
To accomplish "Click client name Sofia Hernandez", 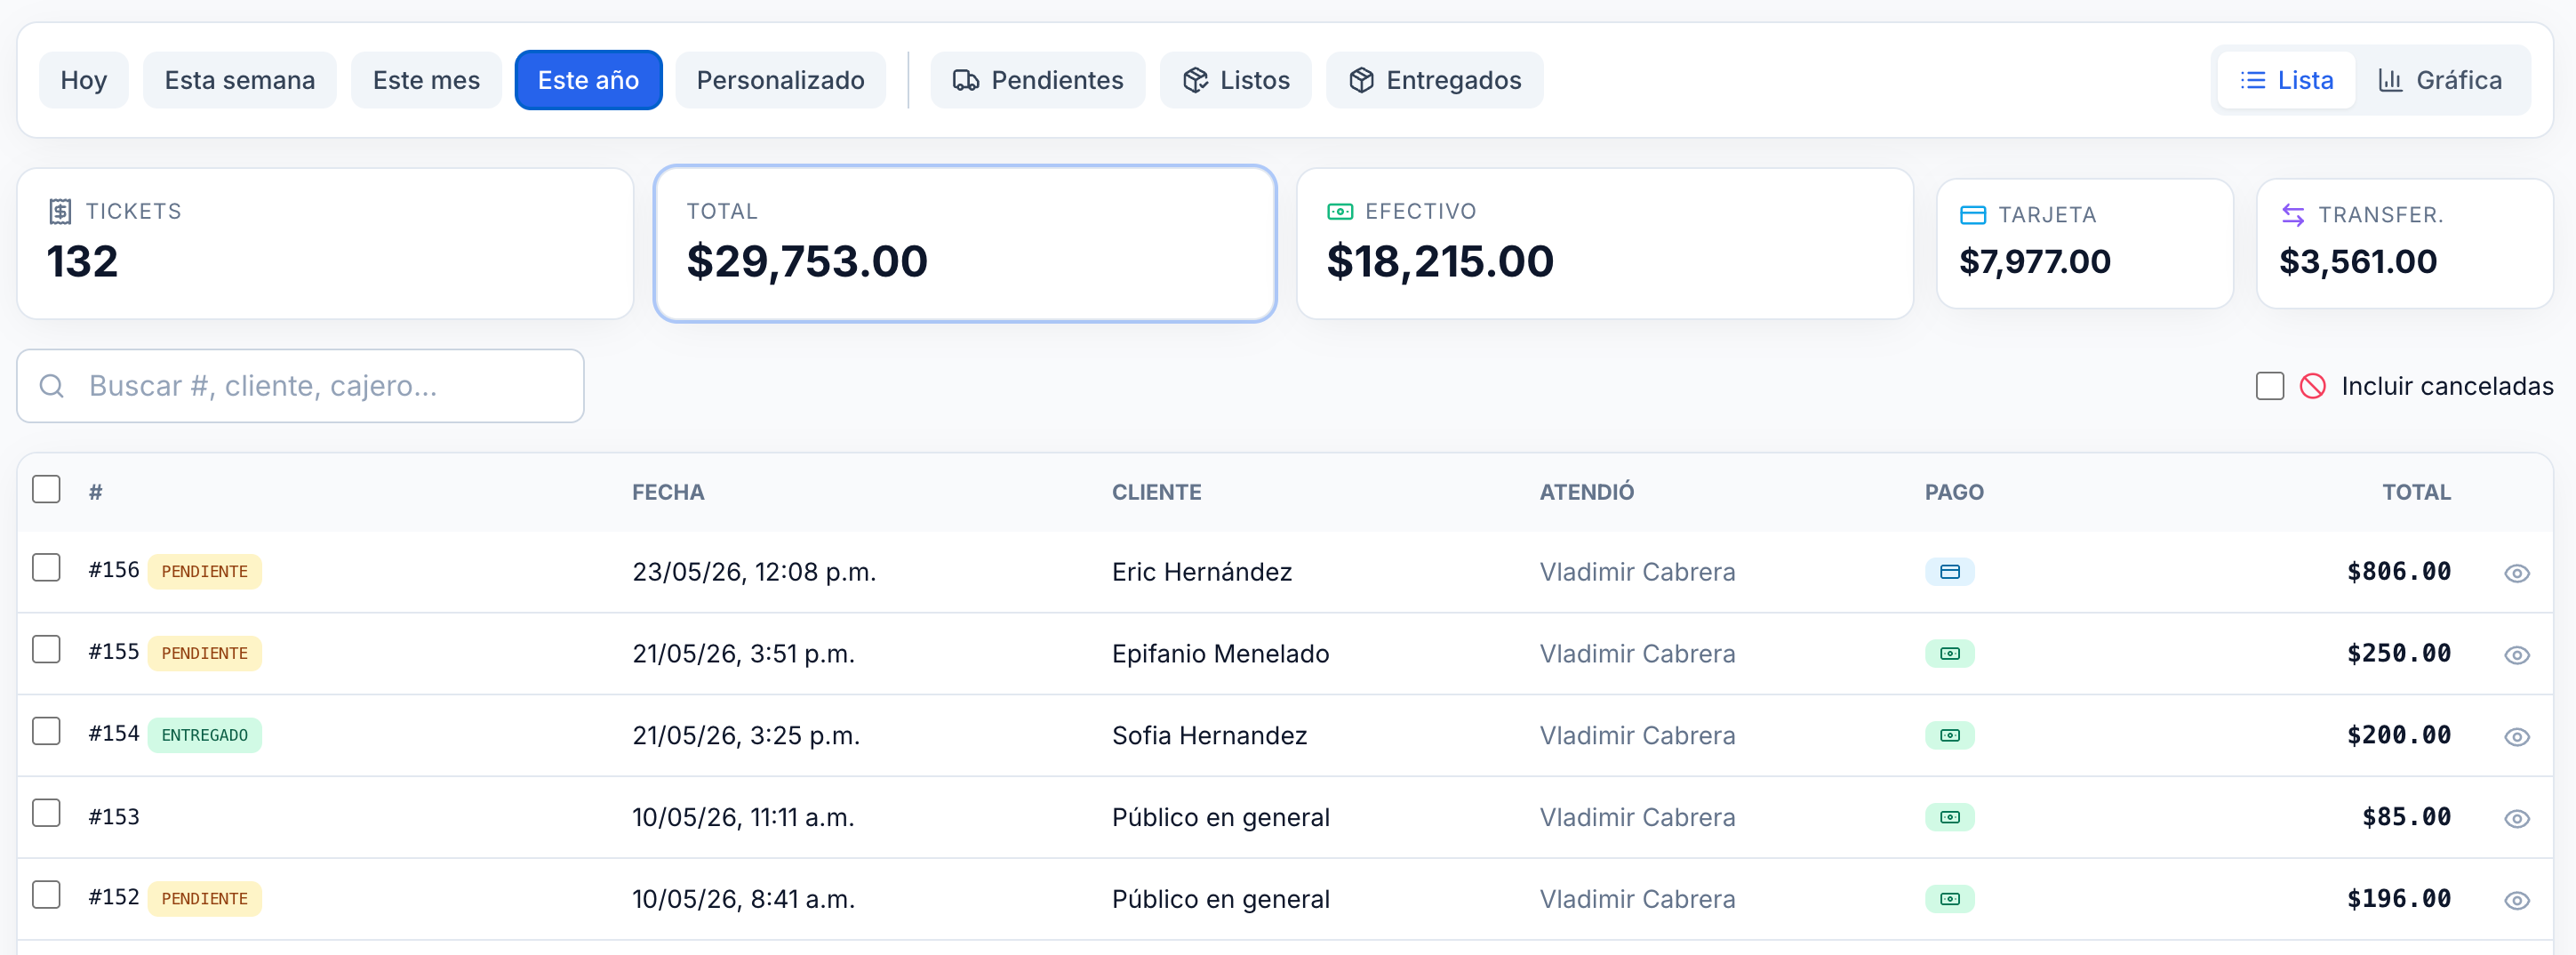I will [1209, 736].
